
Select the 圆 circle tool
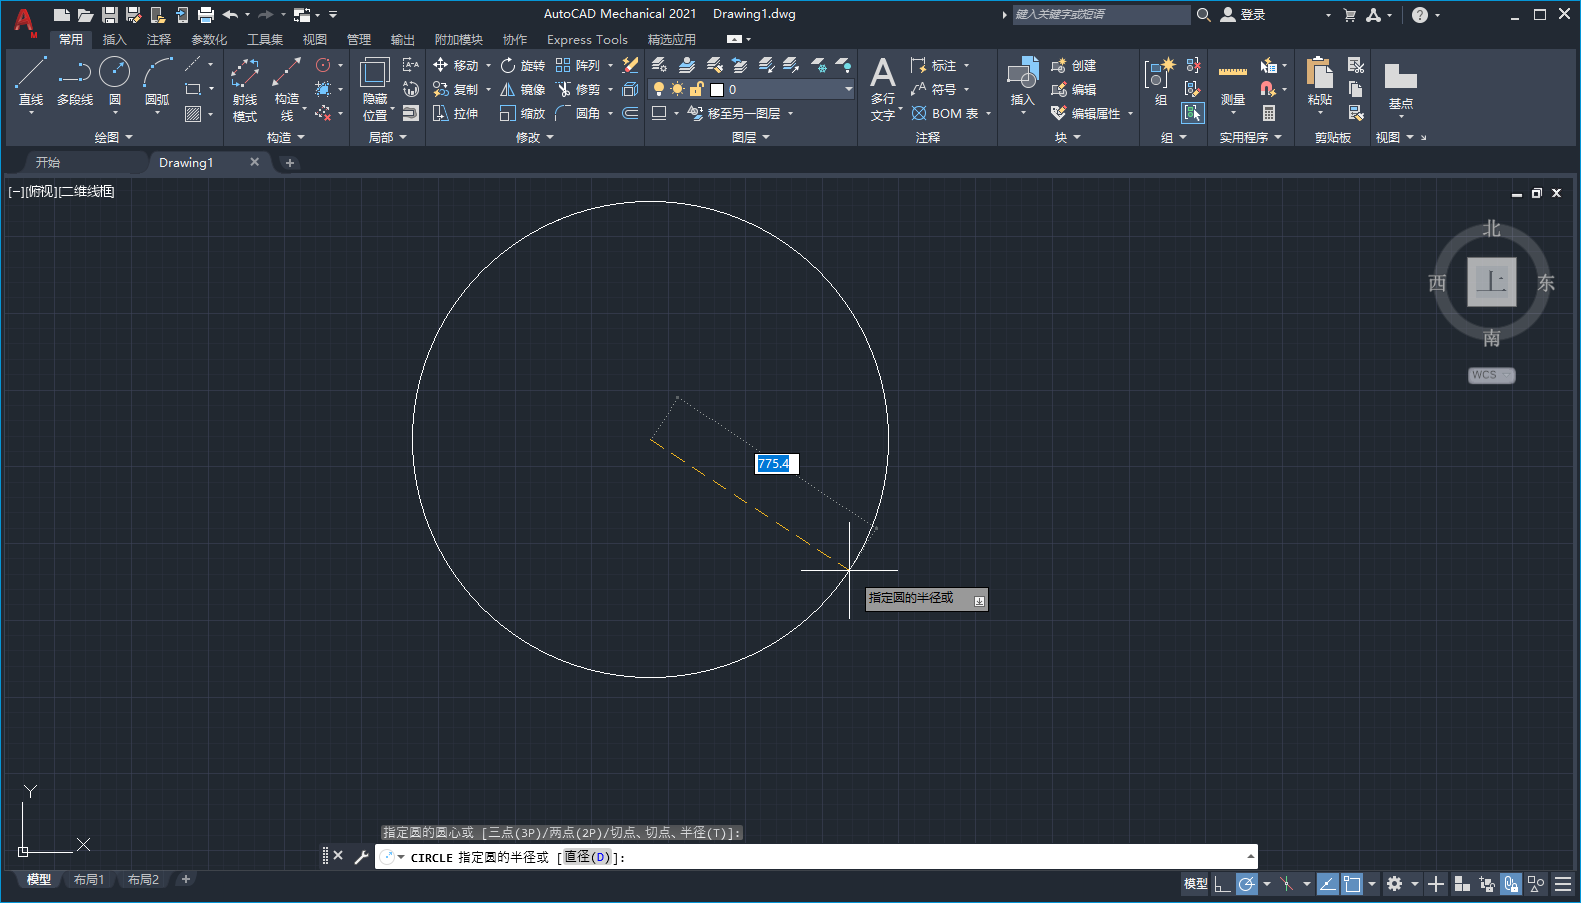click(115, 81)
